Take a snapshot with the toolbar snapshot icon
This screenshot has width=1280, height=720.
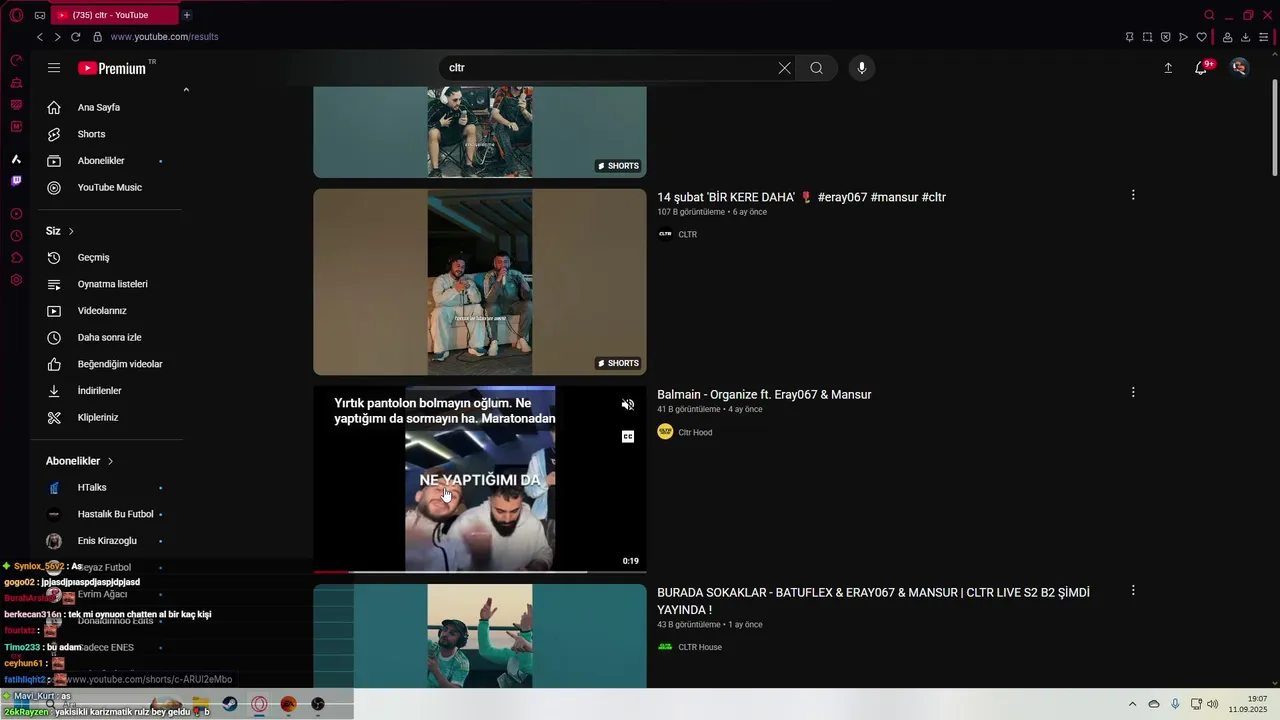[1147, 37]
